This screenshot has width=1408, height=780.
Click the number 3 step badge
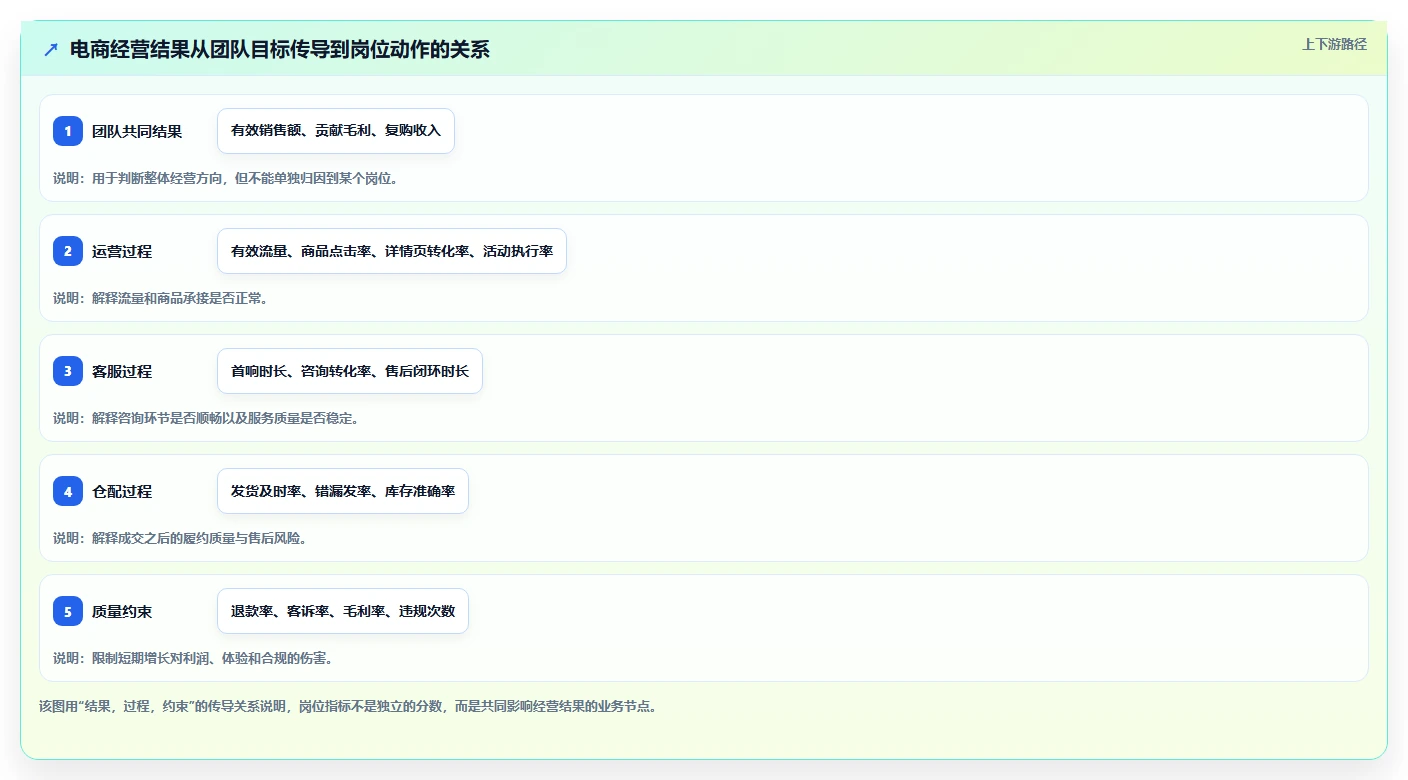68,371
